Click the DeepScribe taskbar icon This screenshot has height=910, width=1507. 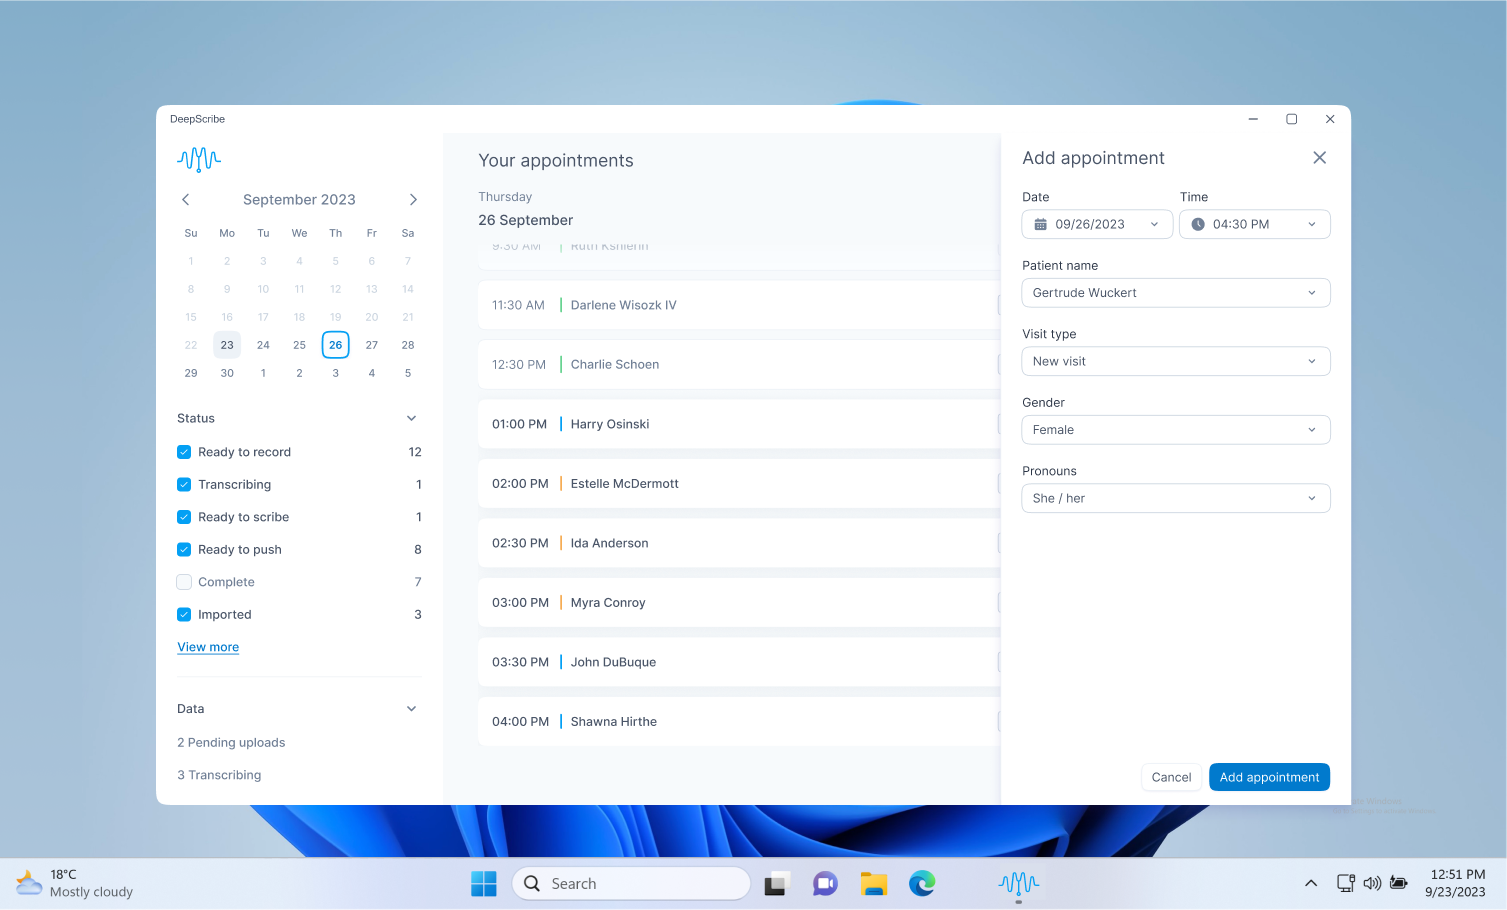[x=1019, y=884]
